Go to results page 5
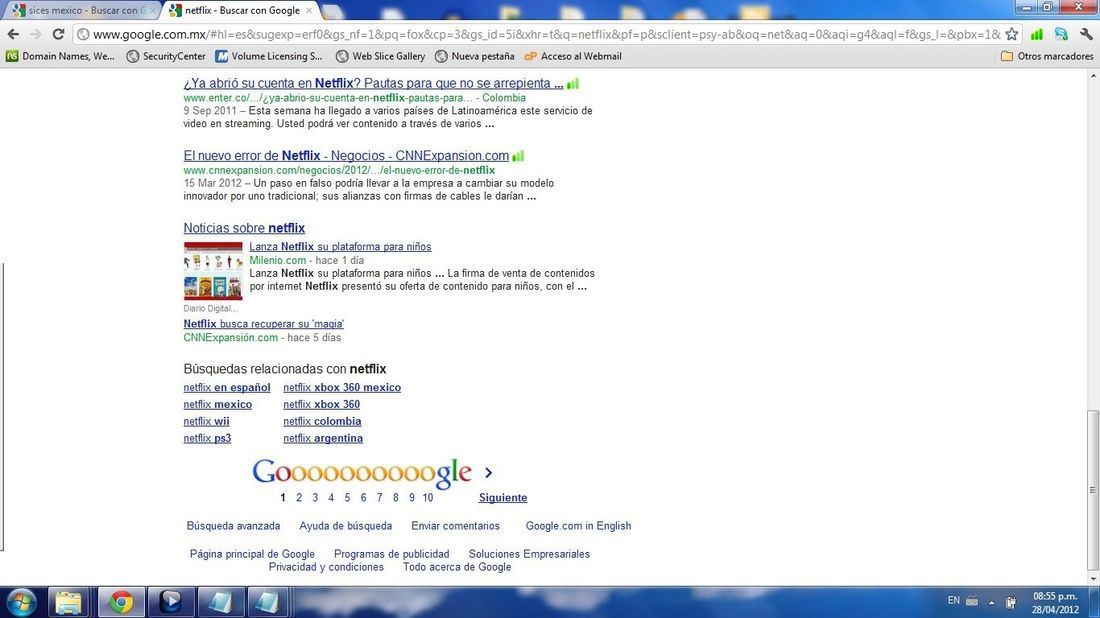Screen dimensions: 1100x618 coord(347,497)
